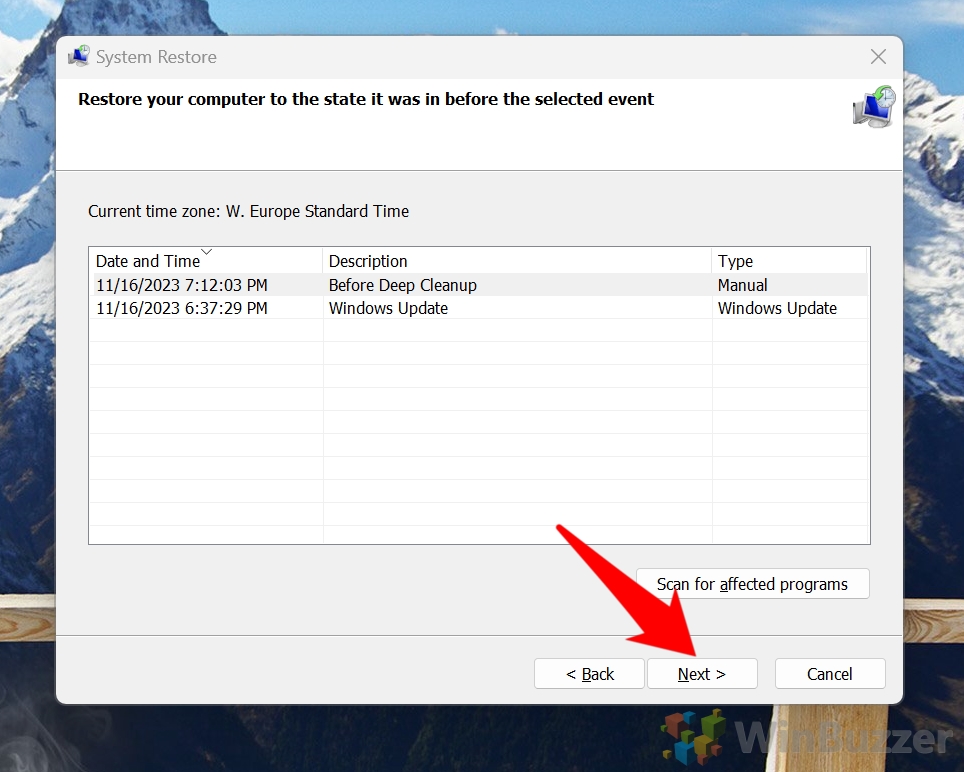Click the 'Windows Update' description cell

click(388, 308)
